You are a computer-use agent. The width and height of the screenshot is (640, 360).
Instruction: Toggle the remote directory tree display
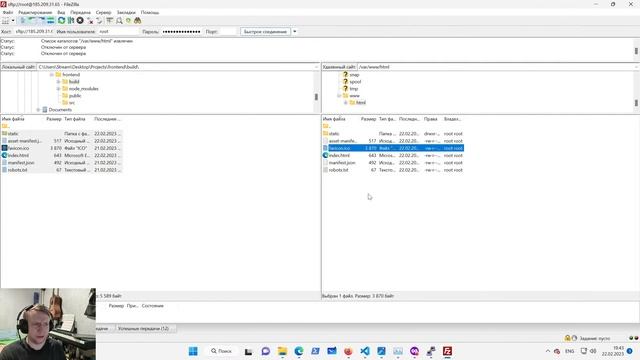[x=41, y=20]
